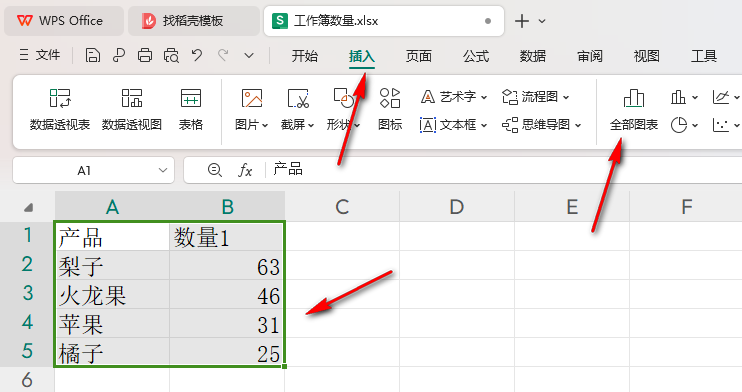Open a new tab with plus icon
This screenshot has height=392, width=742.
coord(521,21)
